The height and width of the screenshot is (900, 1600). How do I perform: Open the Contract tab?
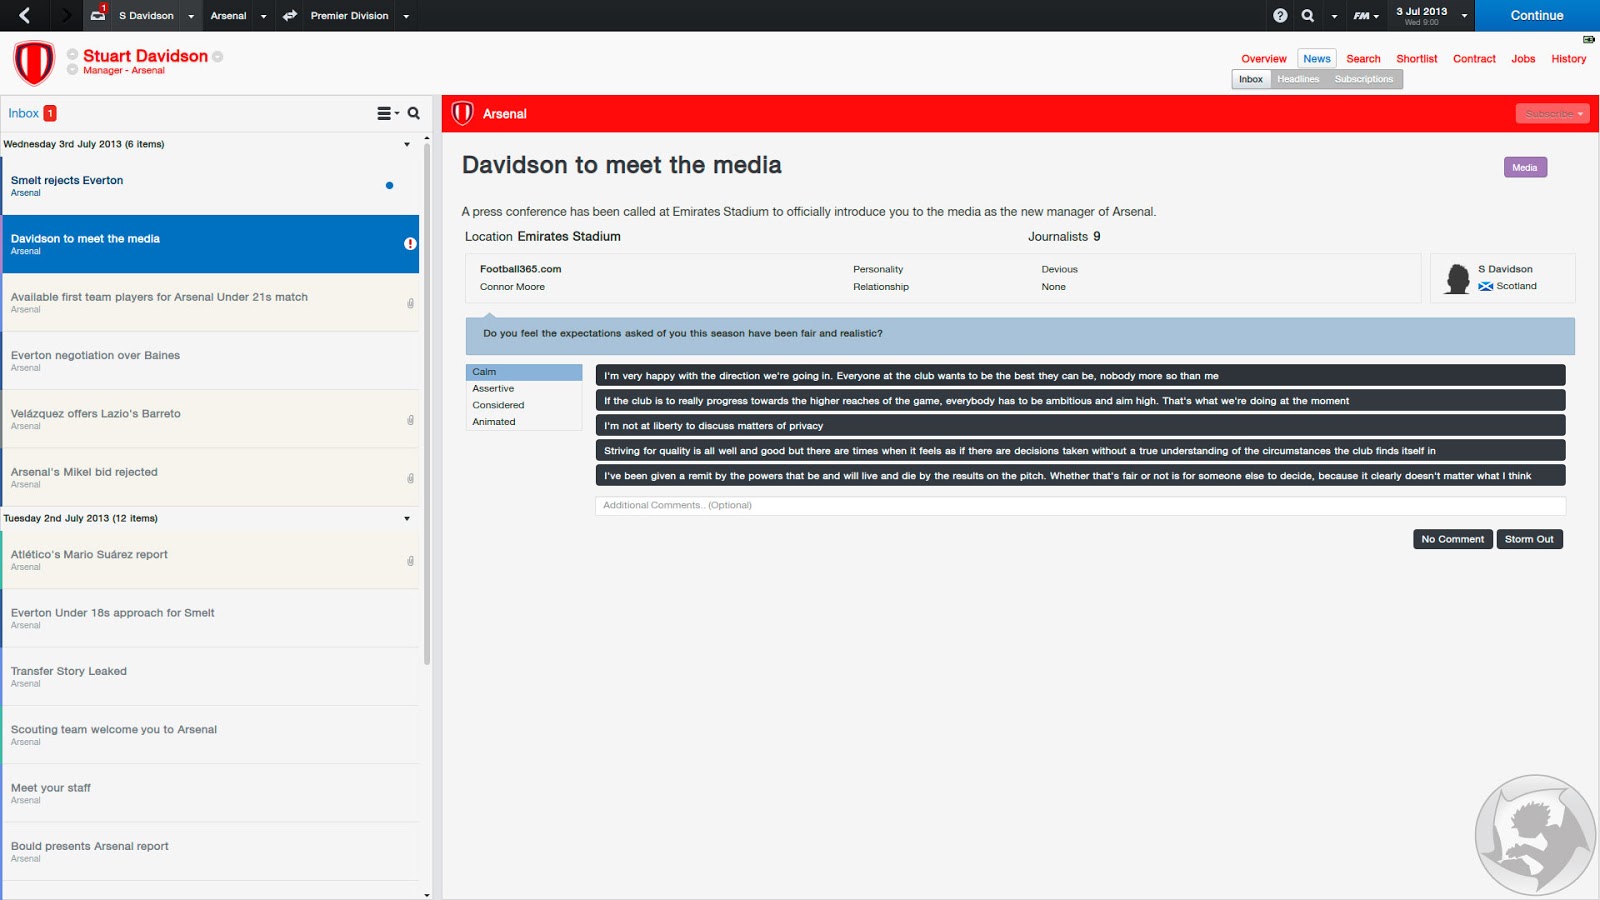point(1474,59)
